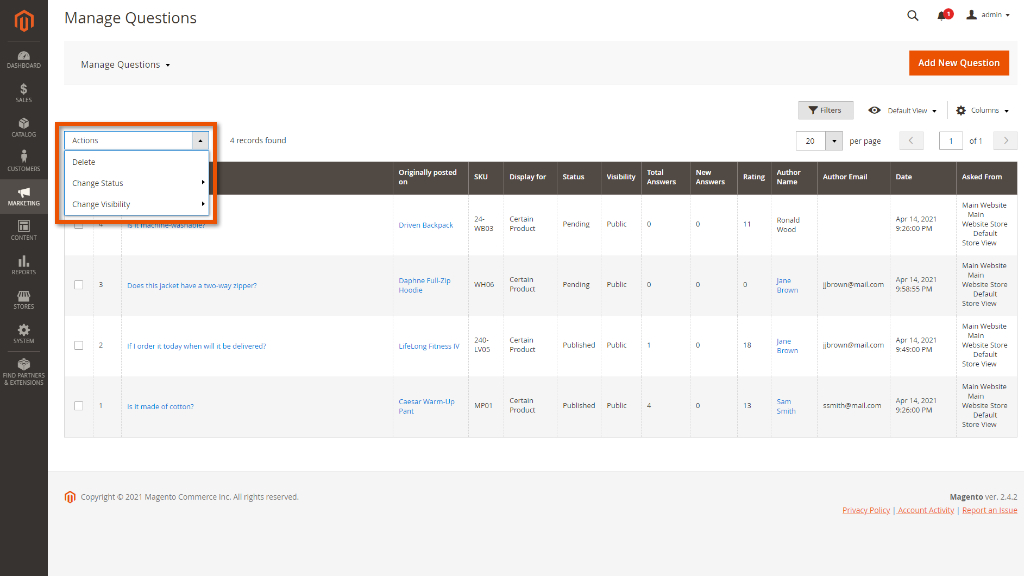Sort by New Answers column
This screenshot has height=576, width=1024.
[714, 177]
